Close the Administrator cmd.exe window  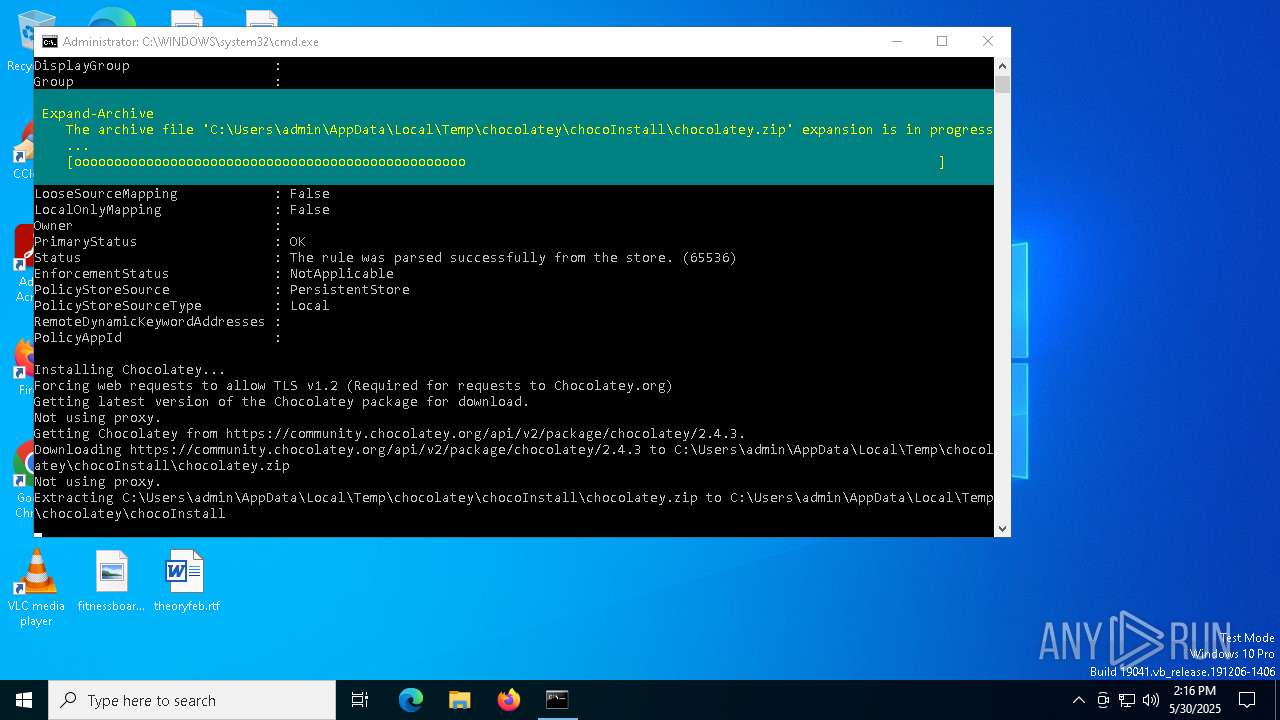pos(988,41)
